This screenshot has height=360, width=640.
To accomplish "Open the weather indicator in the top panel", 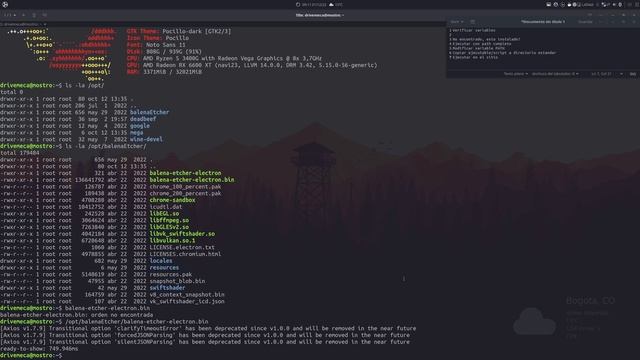I will click(336, 4).
